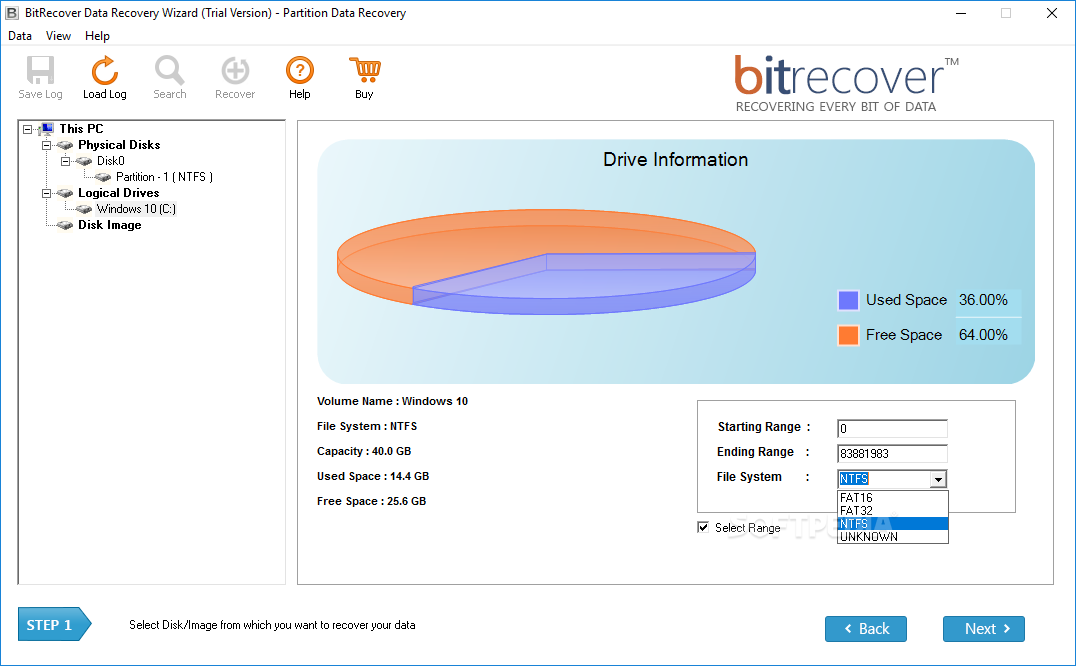This screenshot has height=666, width=1076.
Task: Click the Capacity : 40.0 GB text
Action: click(364, 451)
